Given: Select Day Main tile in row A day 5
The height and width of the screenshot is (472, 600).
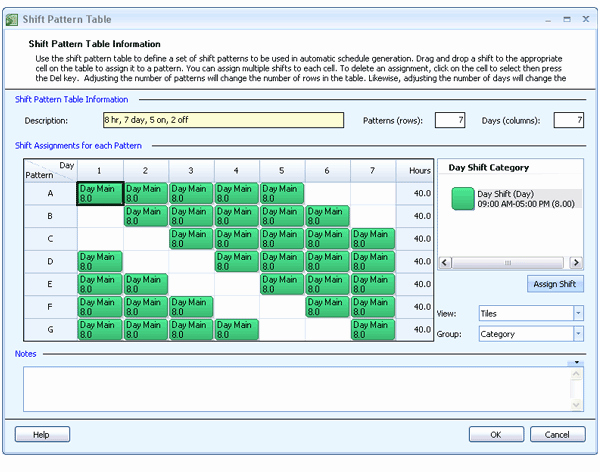Looking at the screenshot, I should [282, 193].
